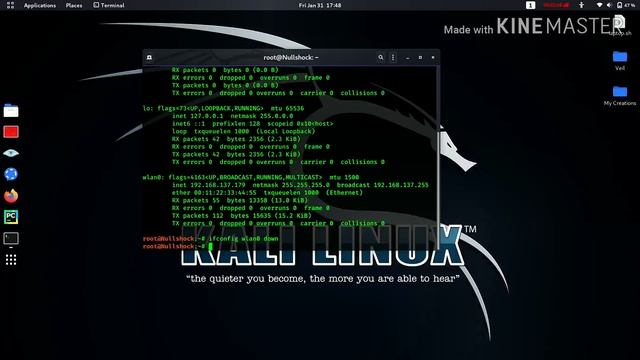Minimize the terminal window

point(408,58)
